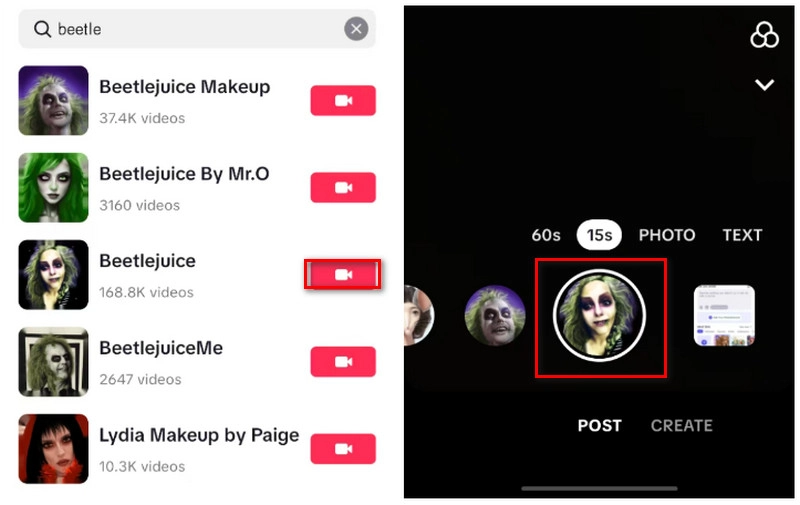Click into the beetle search field
This screenshot has width=800, height=505.
pos(197,29)
